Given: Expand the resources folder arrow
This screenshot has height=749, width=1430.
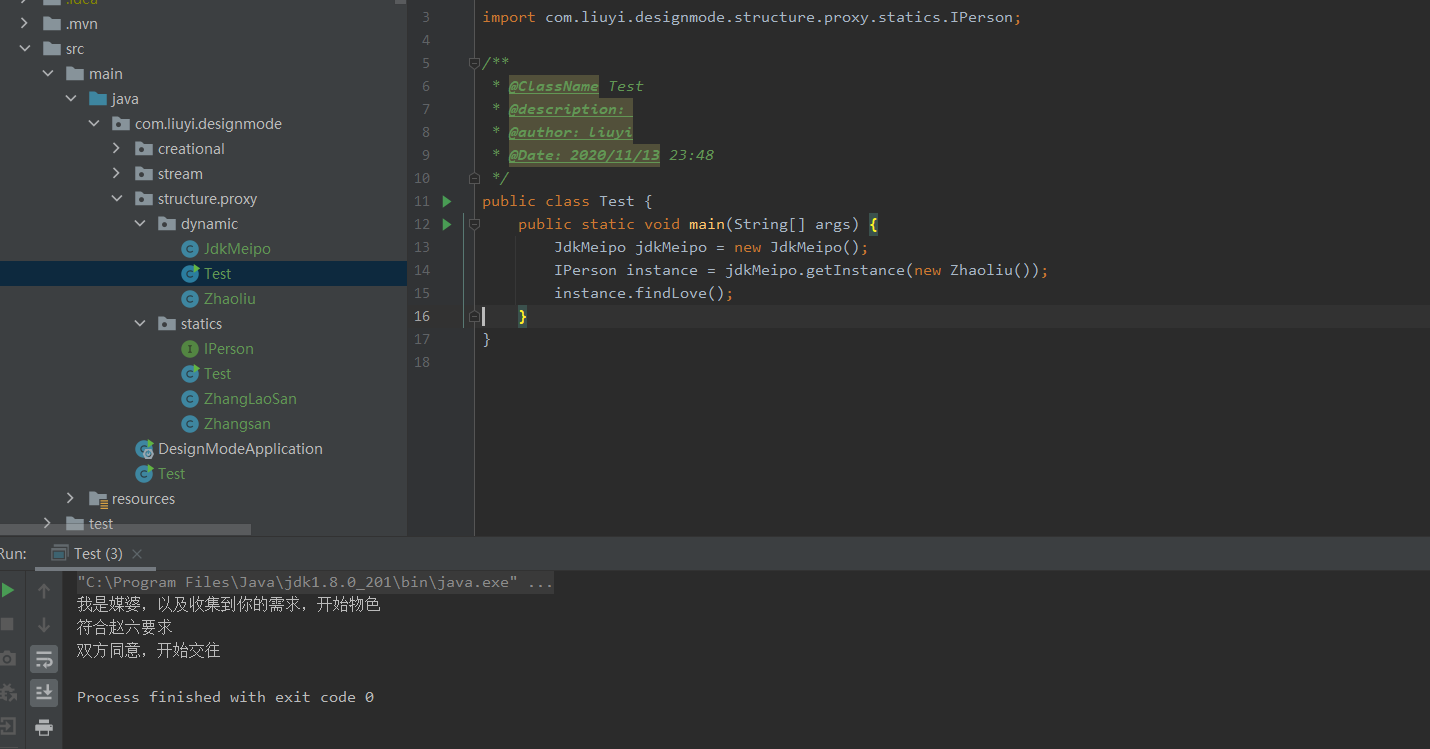Looking at the screenshot, I should point(70,499).
